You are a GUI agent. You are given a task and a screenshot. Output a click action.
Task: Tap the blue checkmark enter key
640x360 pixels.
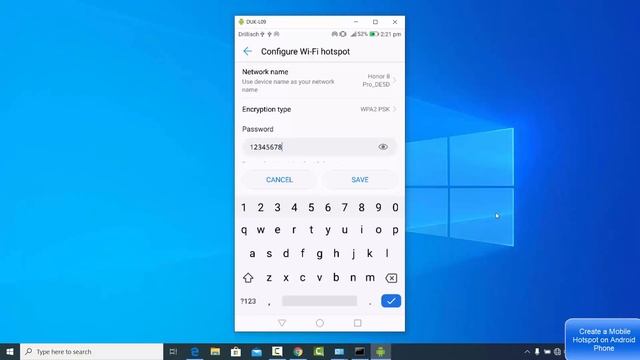tap(391, 301)
